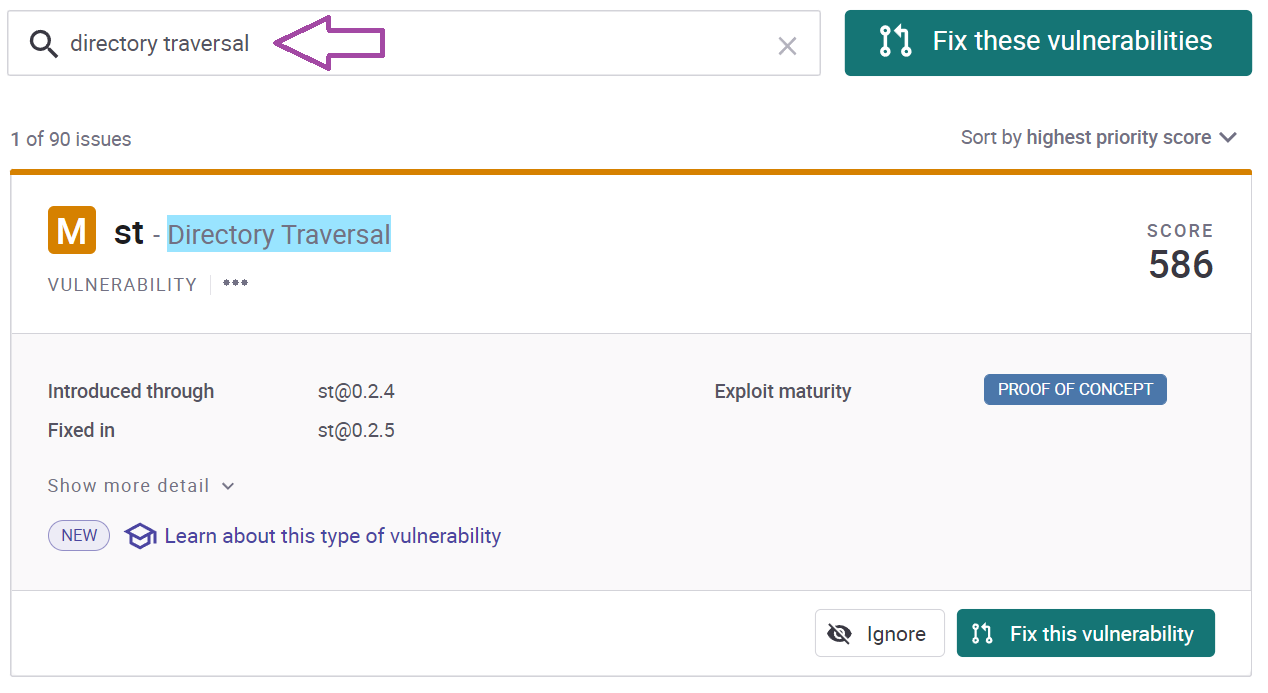Click the 586 priority score
Viewport: 1268px width, 693px height.
(x=1180, y=265)
